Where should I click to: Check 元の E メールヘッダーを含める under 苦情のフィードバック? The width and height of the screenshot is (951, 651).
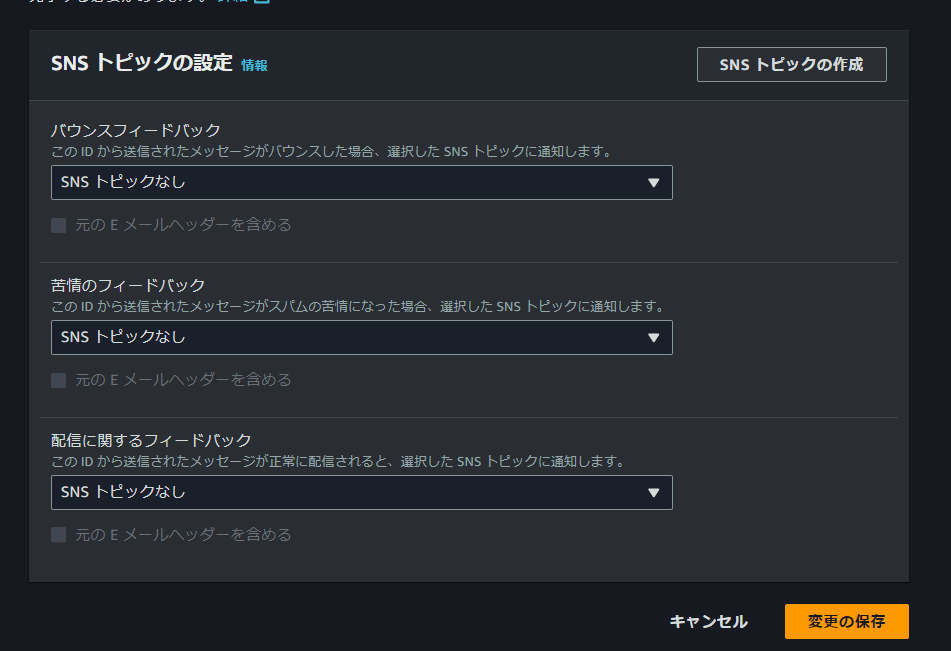point(59,380)
